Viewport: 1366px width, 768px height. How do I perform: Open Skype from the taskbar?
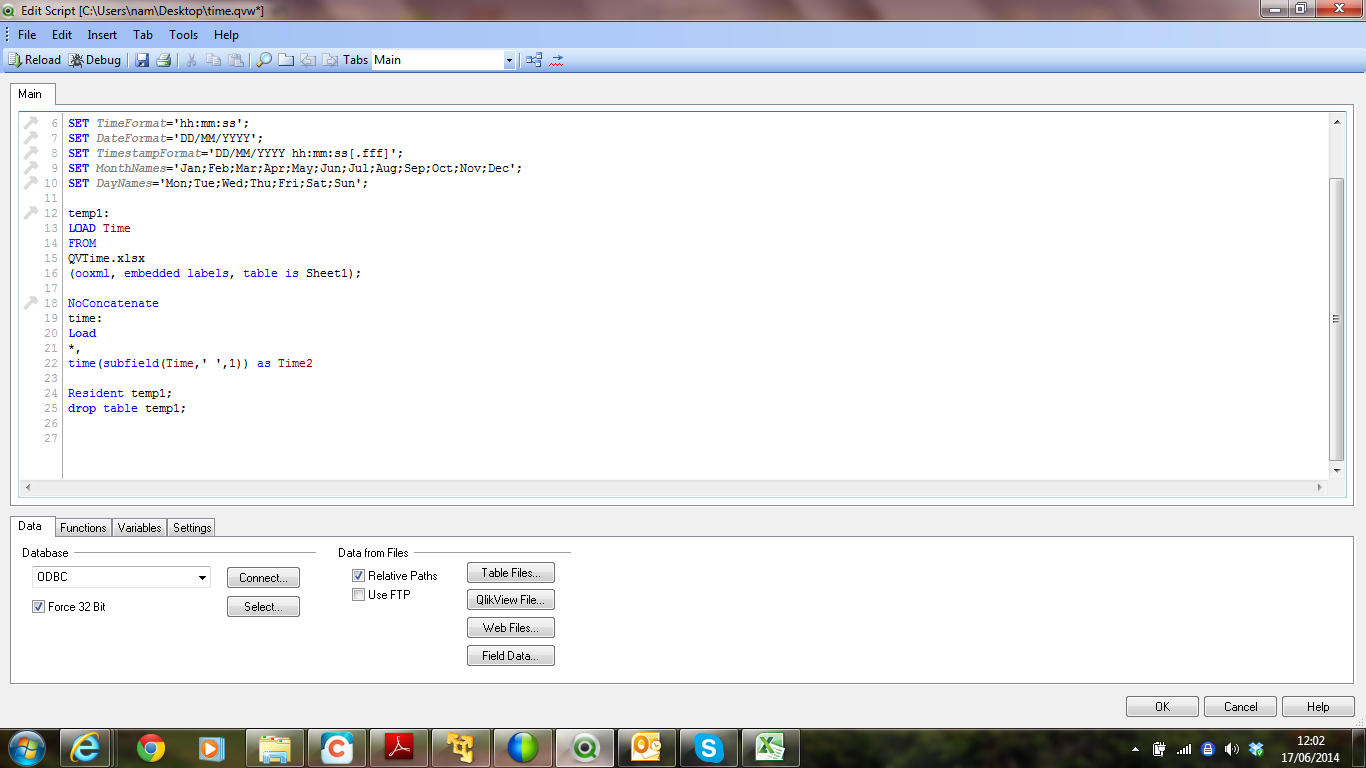709,747
